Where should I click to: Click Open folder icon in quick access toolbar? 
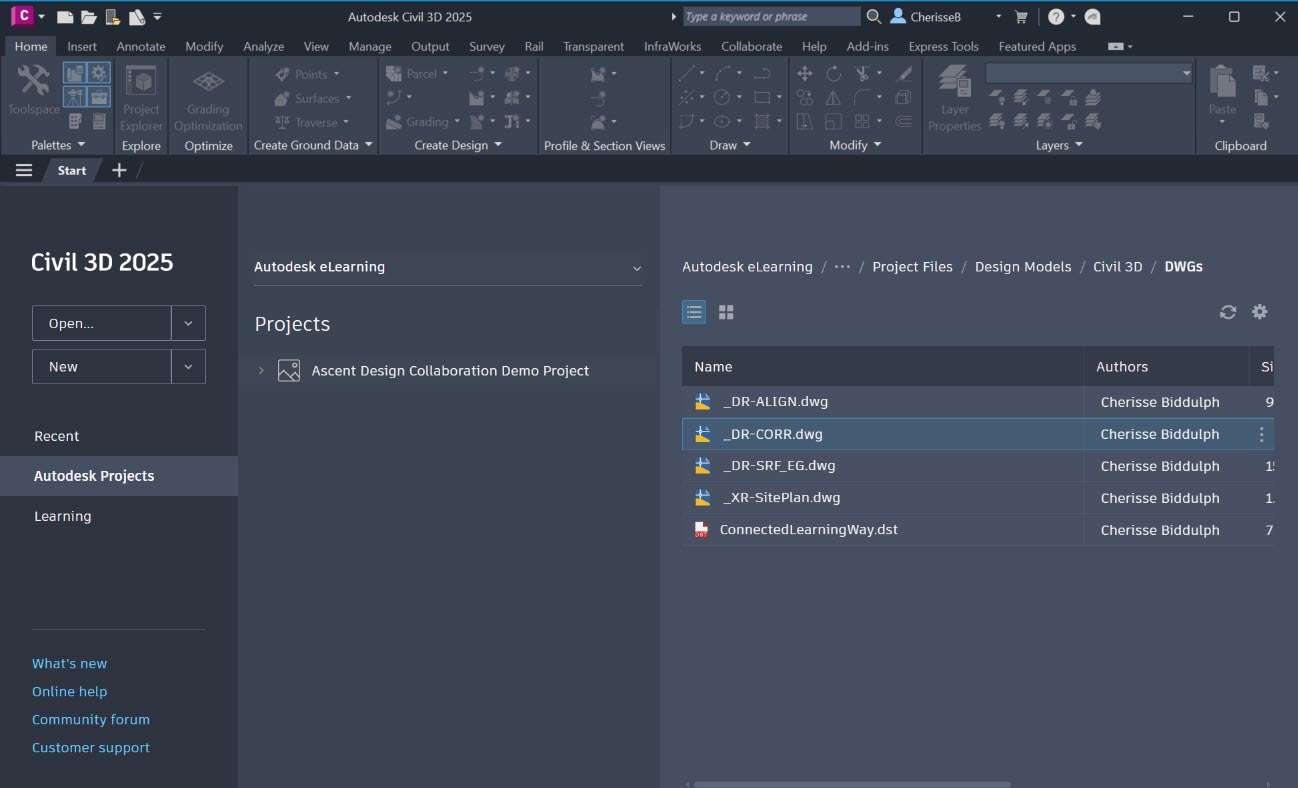89,17
